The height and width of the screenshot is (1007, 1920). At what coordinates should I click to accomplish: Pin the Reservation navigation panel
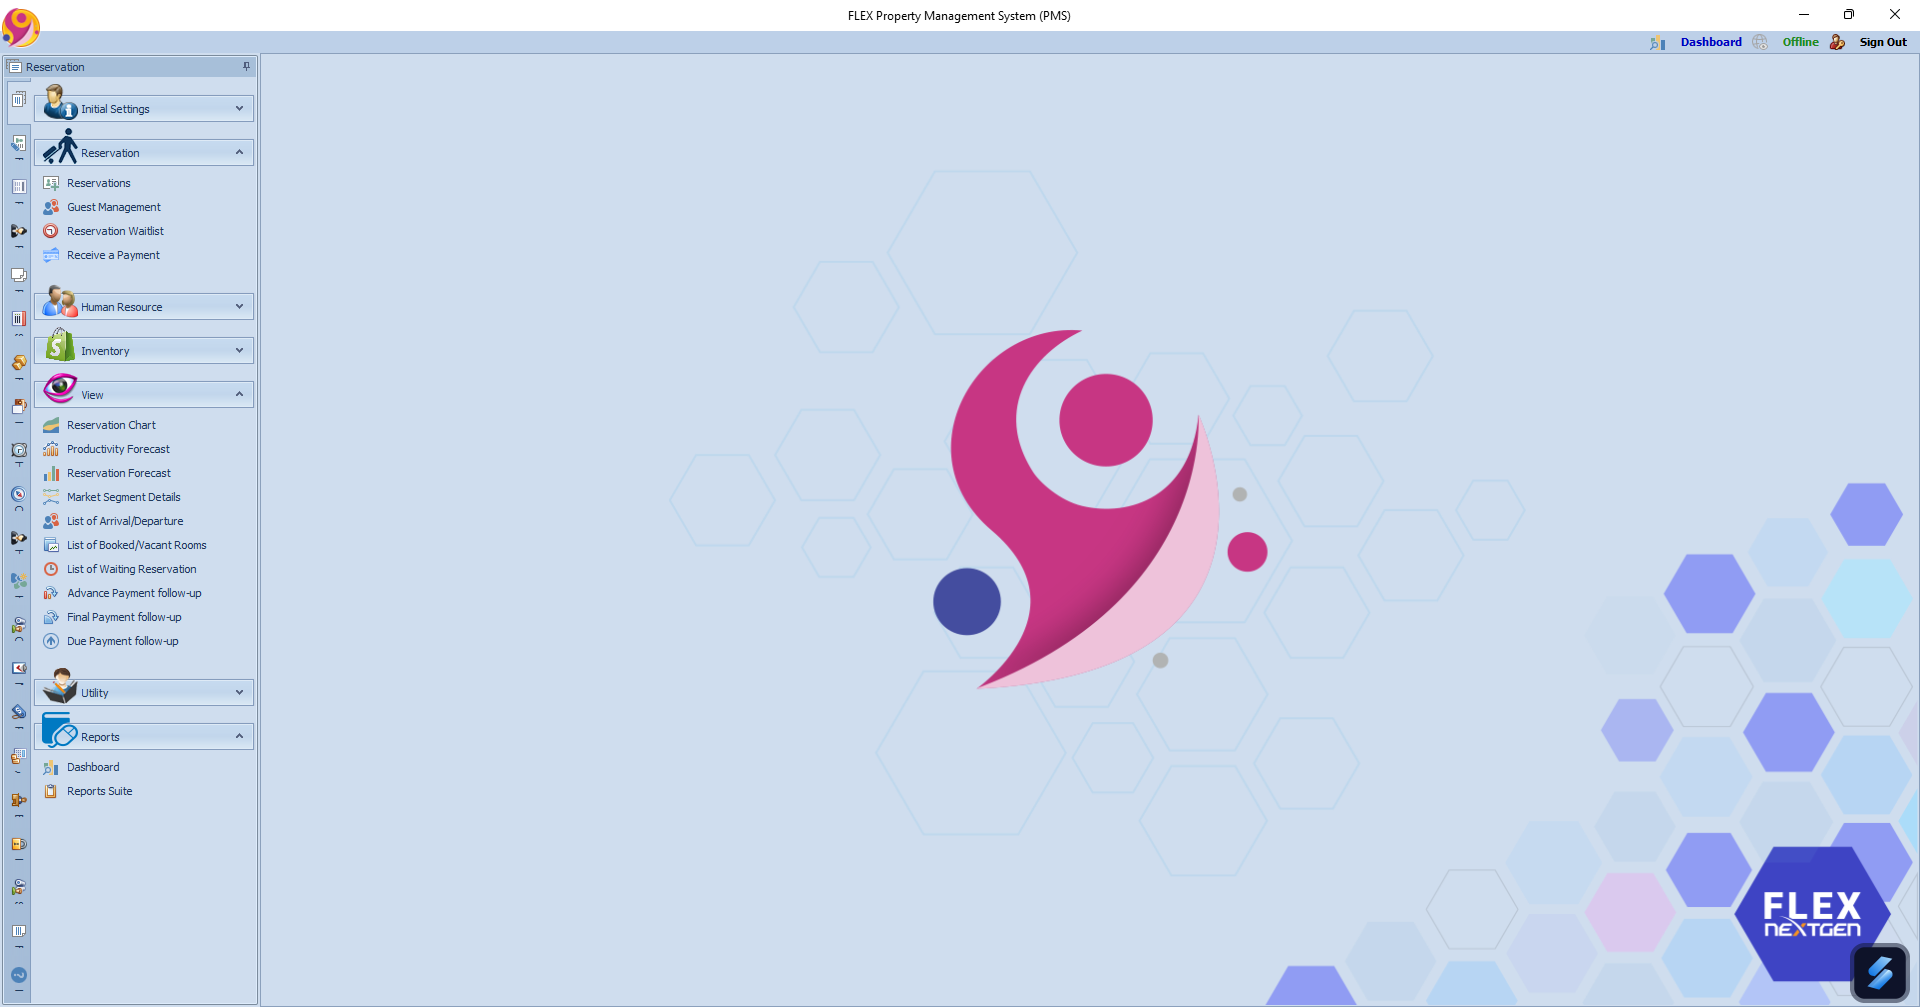pos(246,67)
